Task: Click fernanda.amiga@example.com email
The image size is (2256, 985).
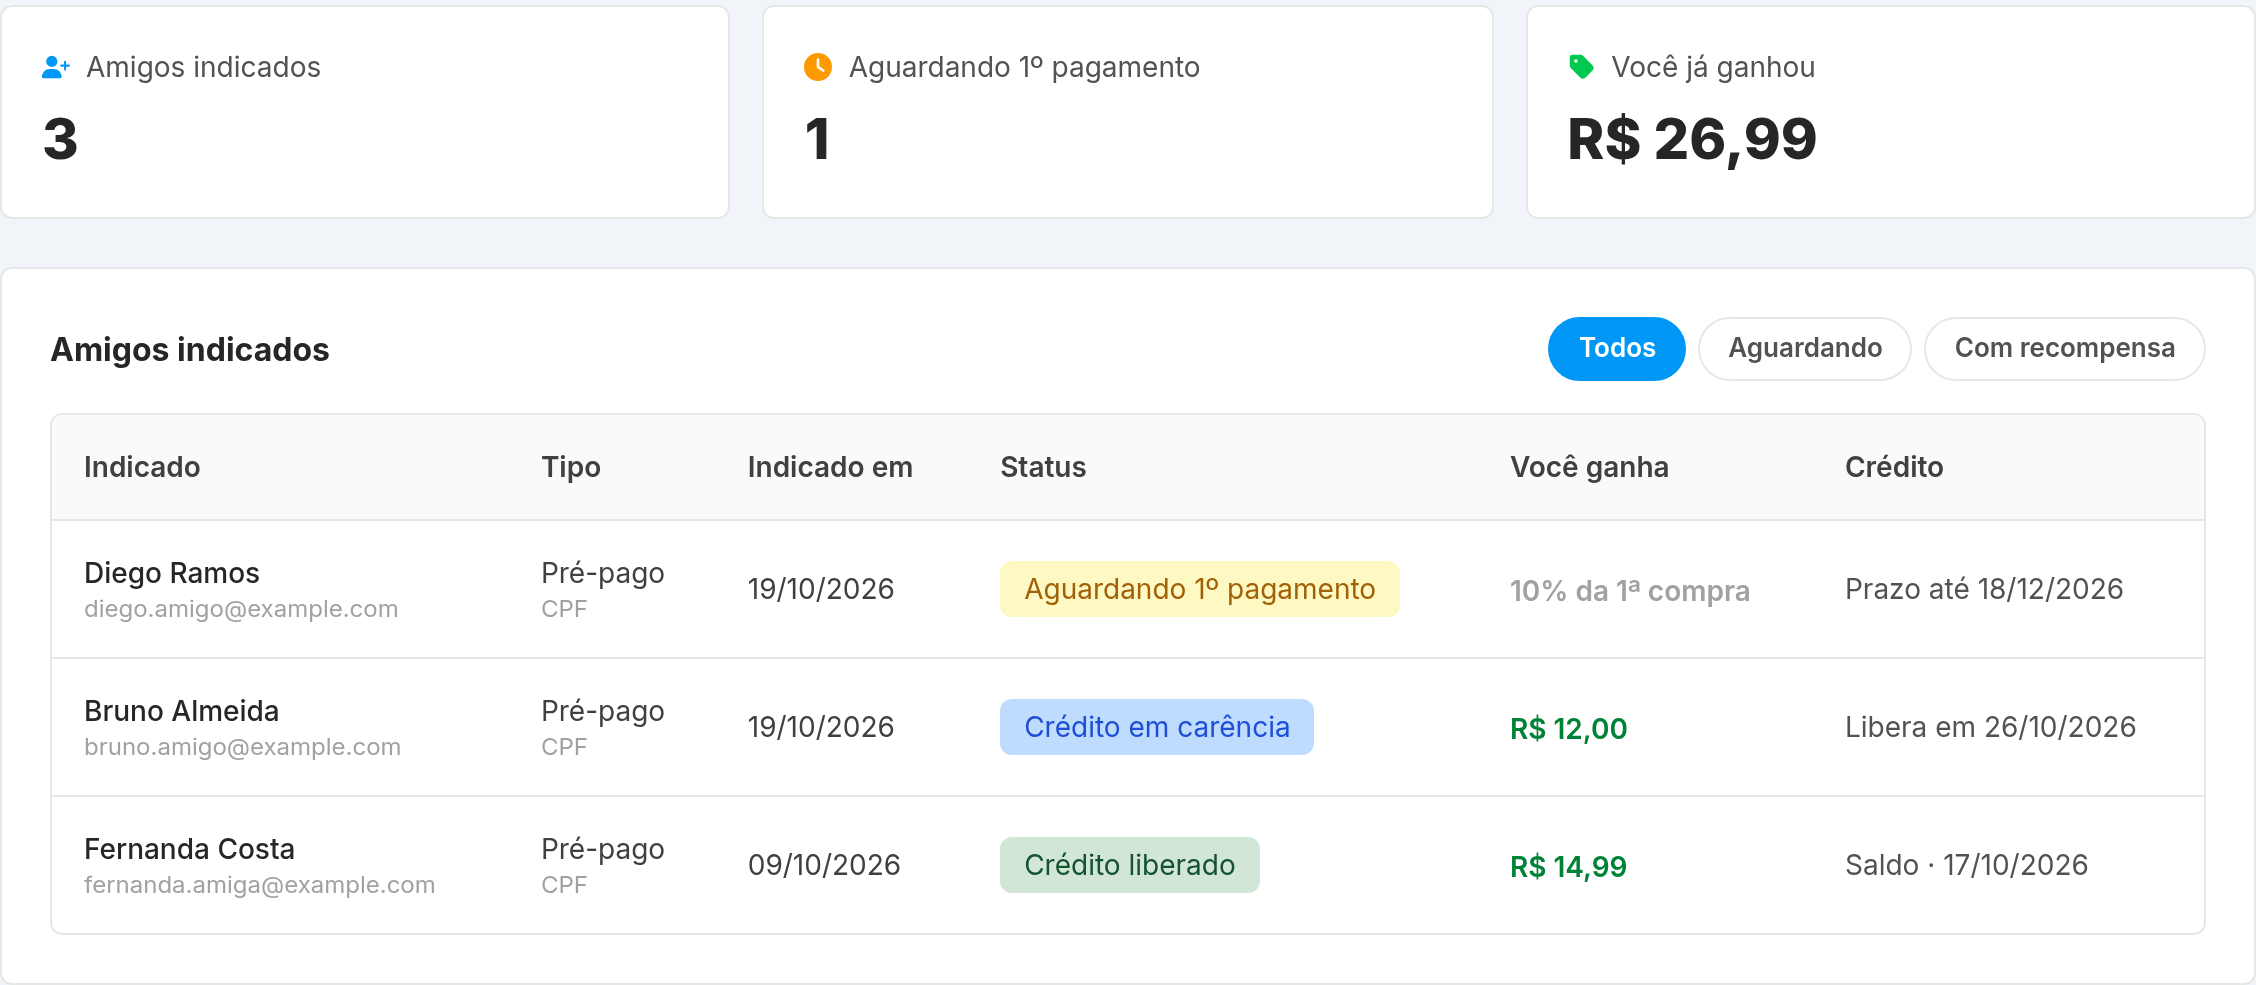Action: click(x=260, y=885)
